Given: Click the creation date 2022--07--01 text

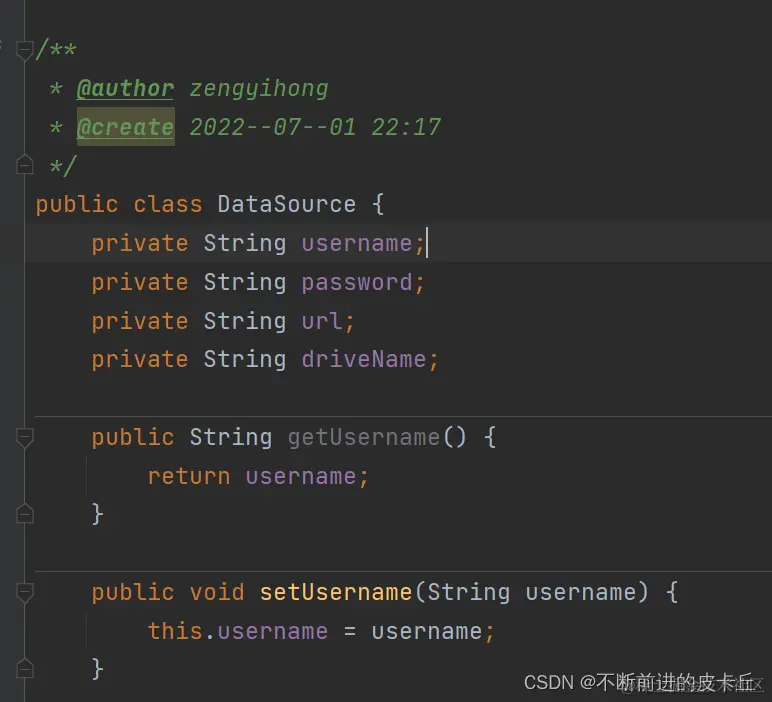Looking at the screenshot, I should click(272, 127).
